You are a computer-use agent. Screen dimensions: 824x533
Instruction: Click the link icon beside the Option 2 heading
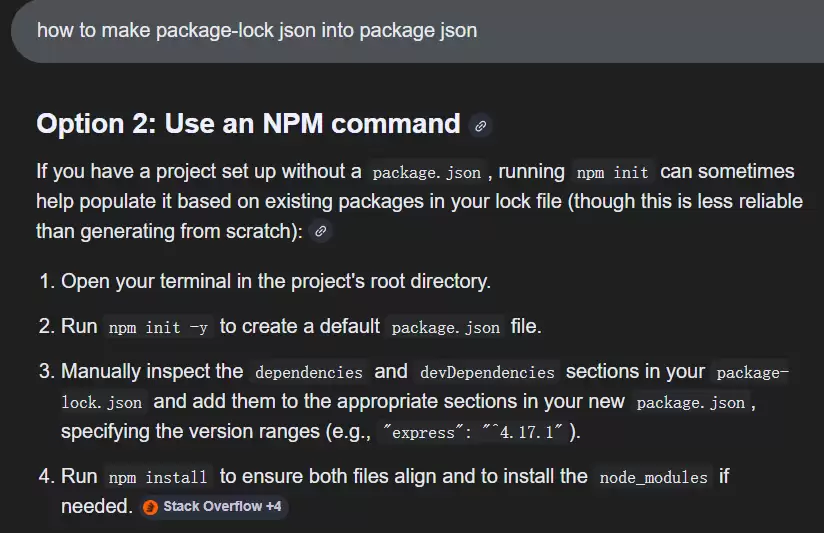(x=480, y=126)
